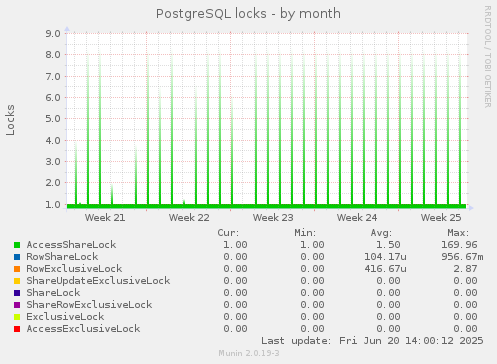This screenshot has height=364, width=497.
Task: Select the ShareLock legend label
Action: pyautogui.click(x=53, y=293)
